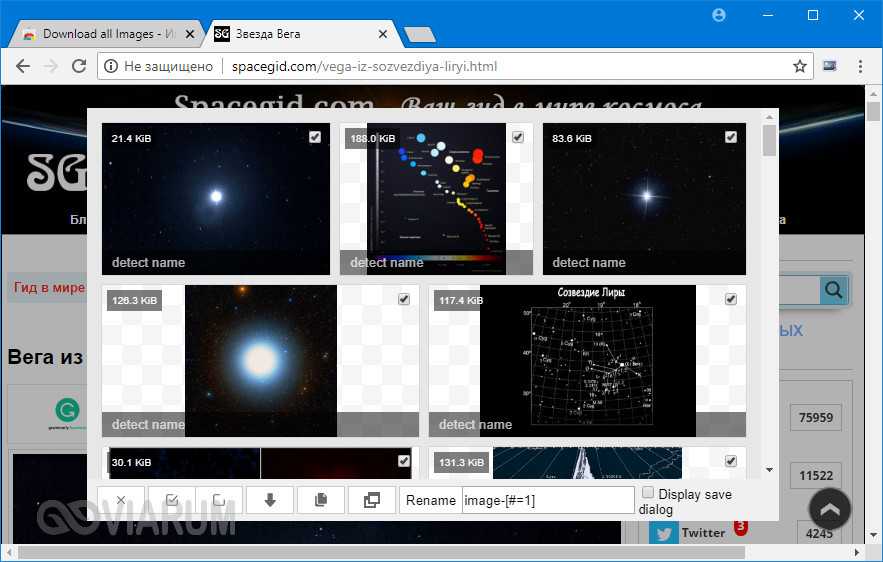Click the scroll-to-top round arrow button
Image resolution: width=883 pixels, height=562 pixels.
click(829, 509)
